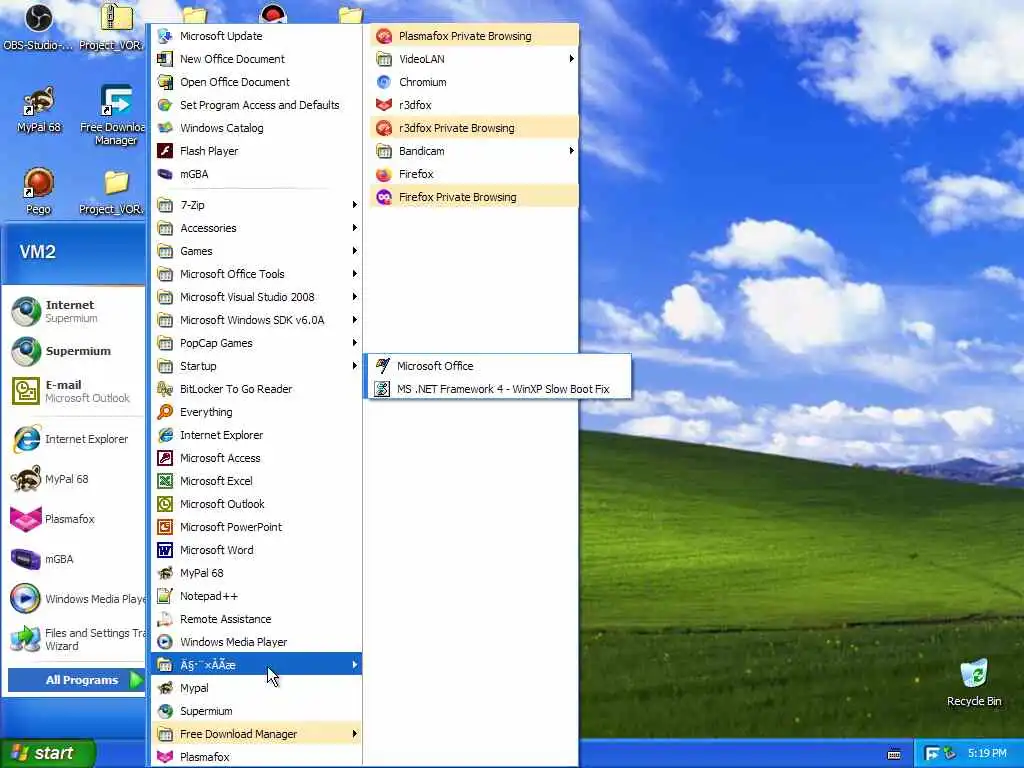Expand Free Download Manager program folder
The height and width of the screenshot is (768, 1024).
point(257,734)
